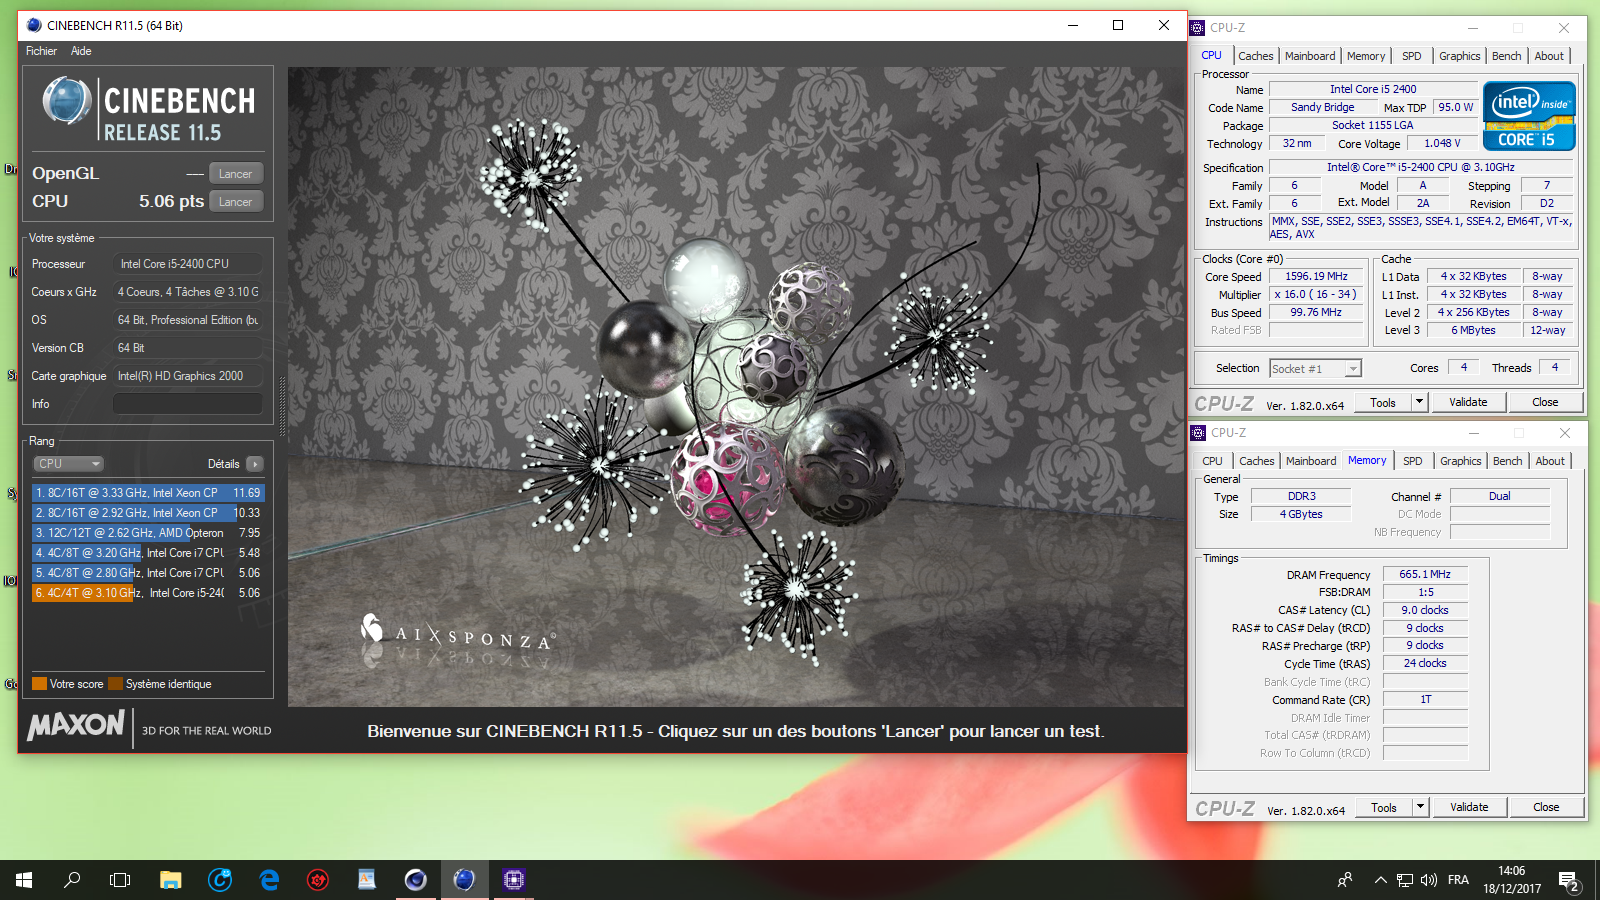Image resolution: width=1600 pixels, height=900 pixels.
Task: Open Graphics tab in upper CPU-Z
Action: tap(1460, 56)
